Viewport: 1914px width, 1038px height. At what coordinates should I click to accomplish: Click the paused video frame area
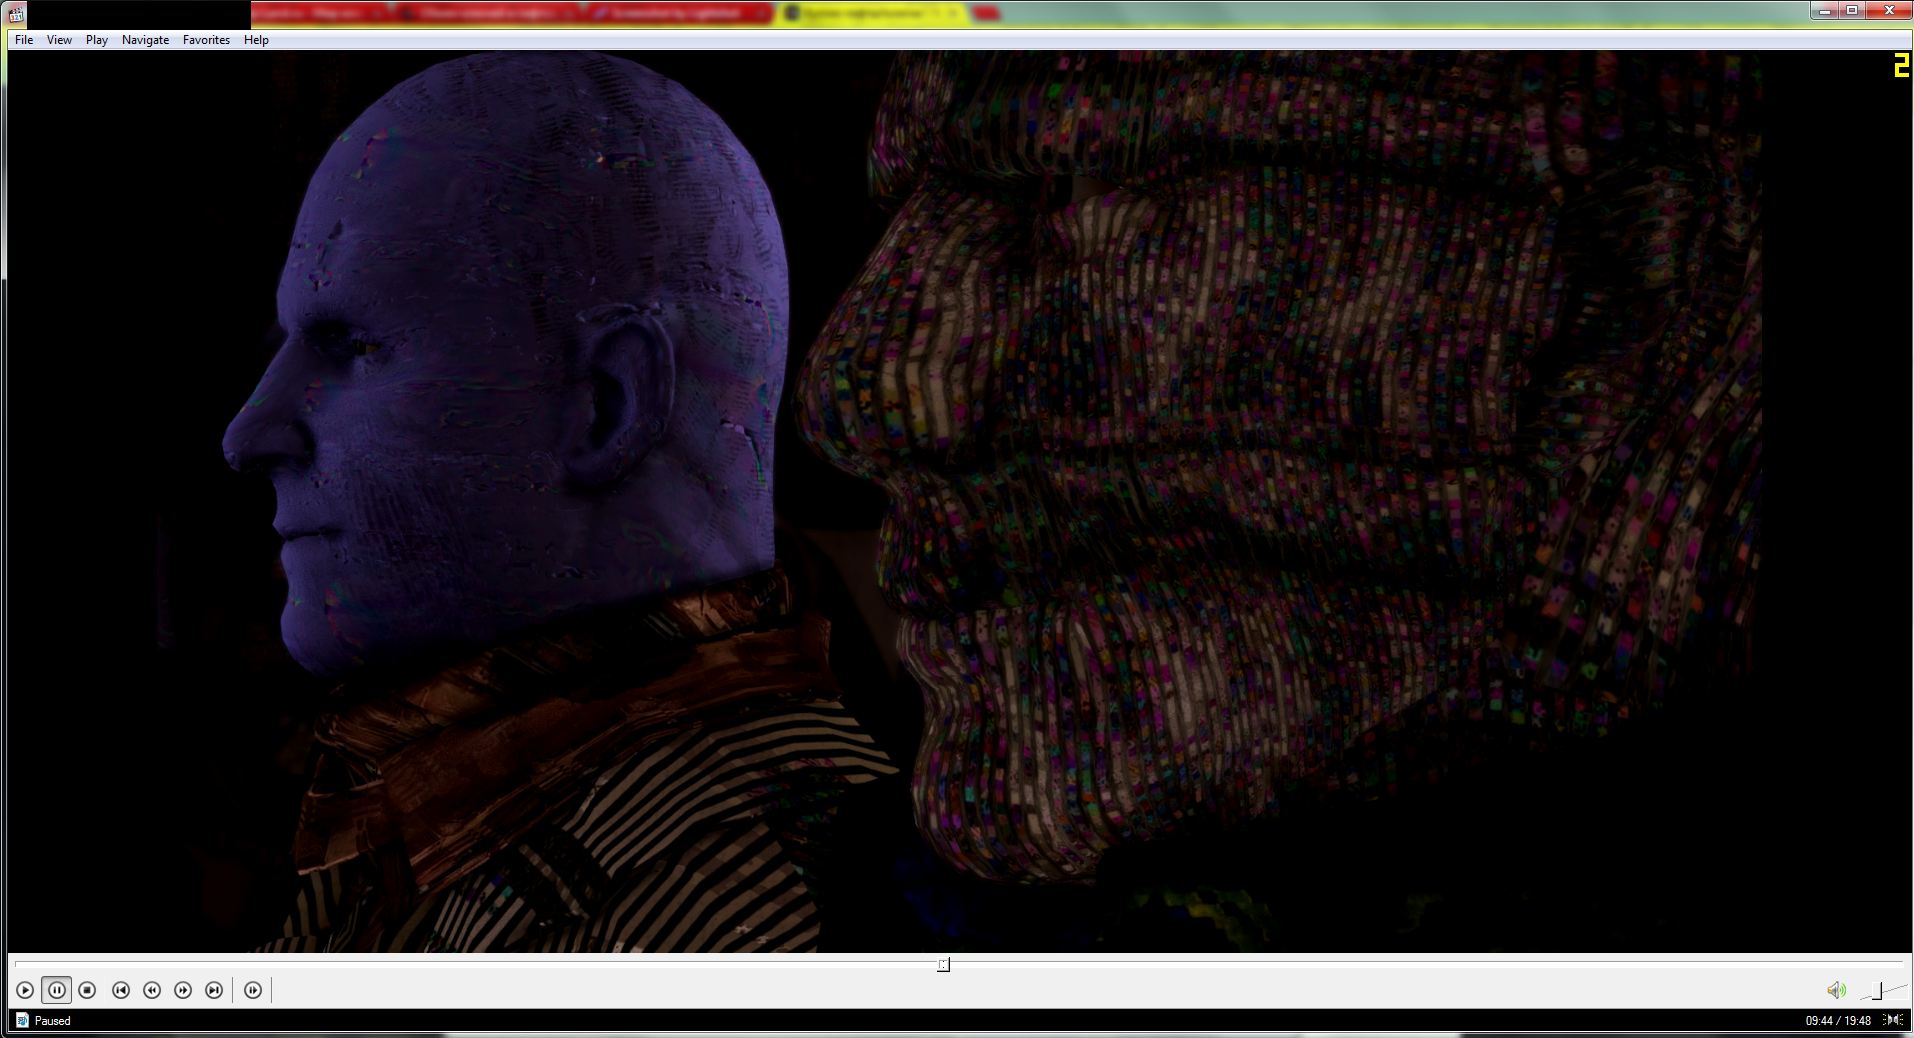[x=960, y=501]
